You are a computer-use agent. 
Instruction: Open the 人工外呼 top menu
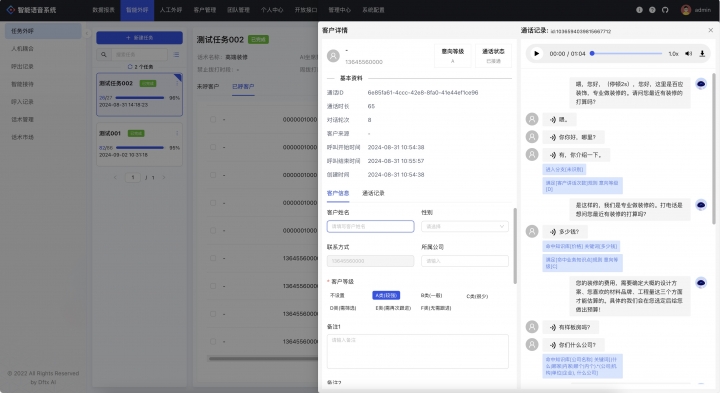[x=171, y=10]
